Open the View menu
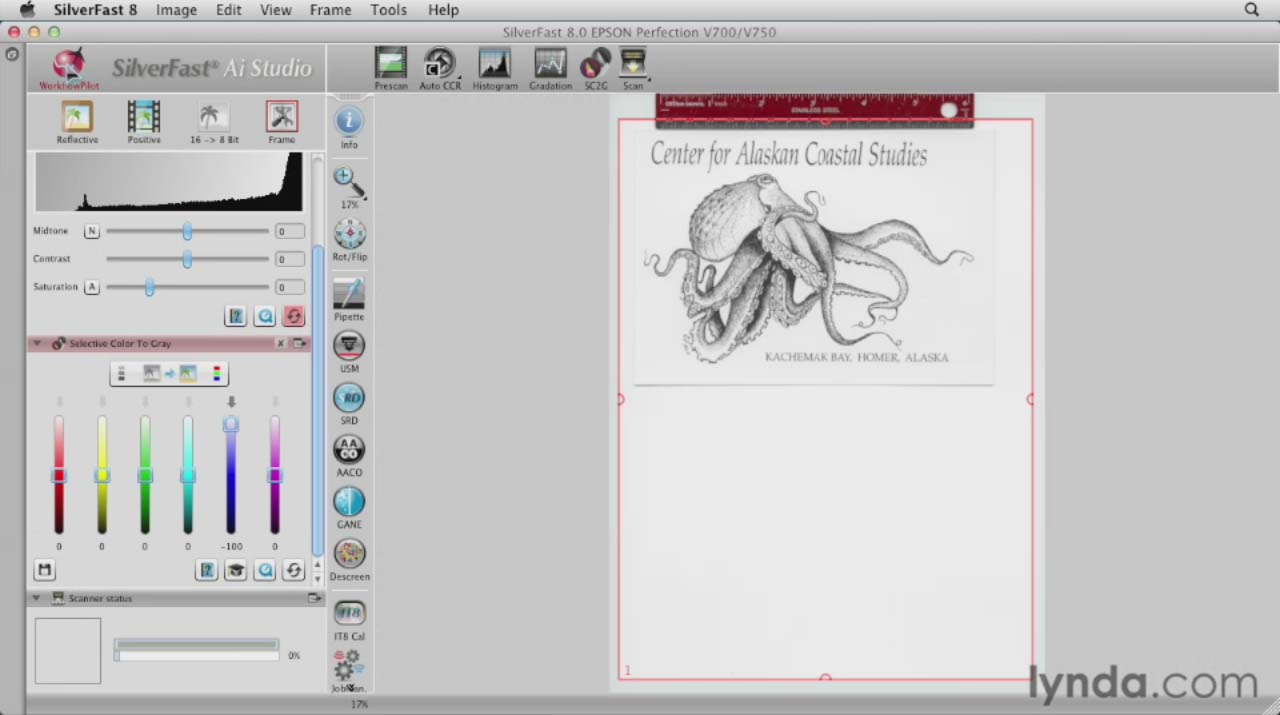 (276, 10)
